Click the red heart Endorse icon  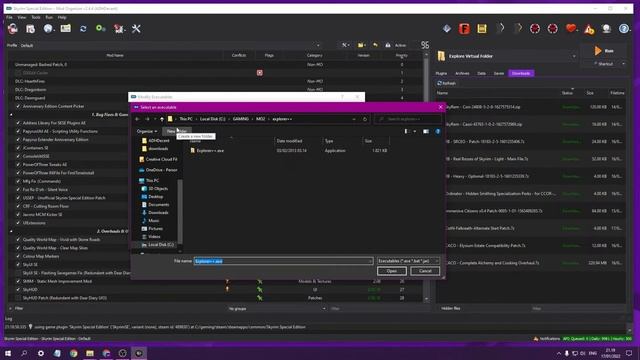point(571,29)
